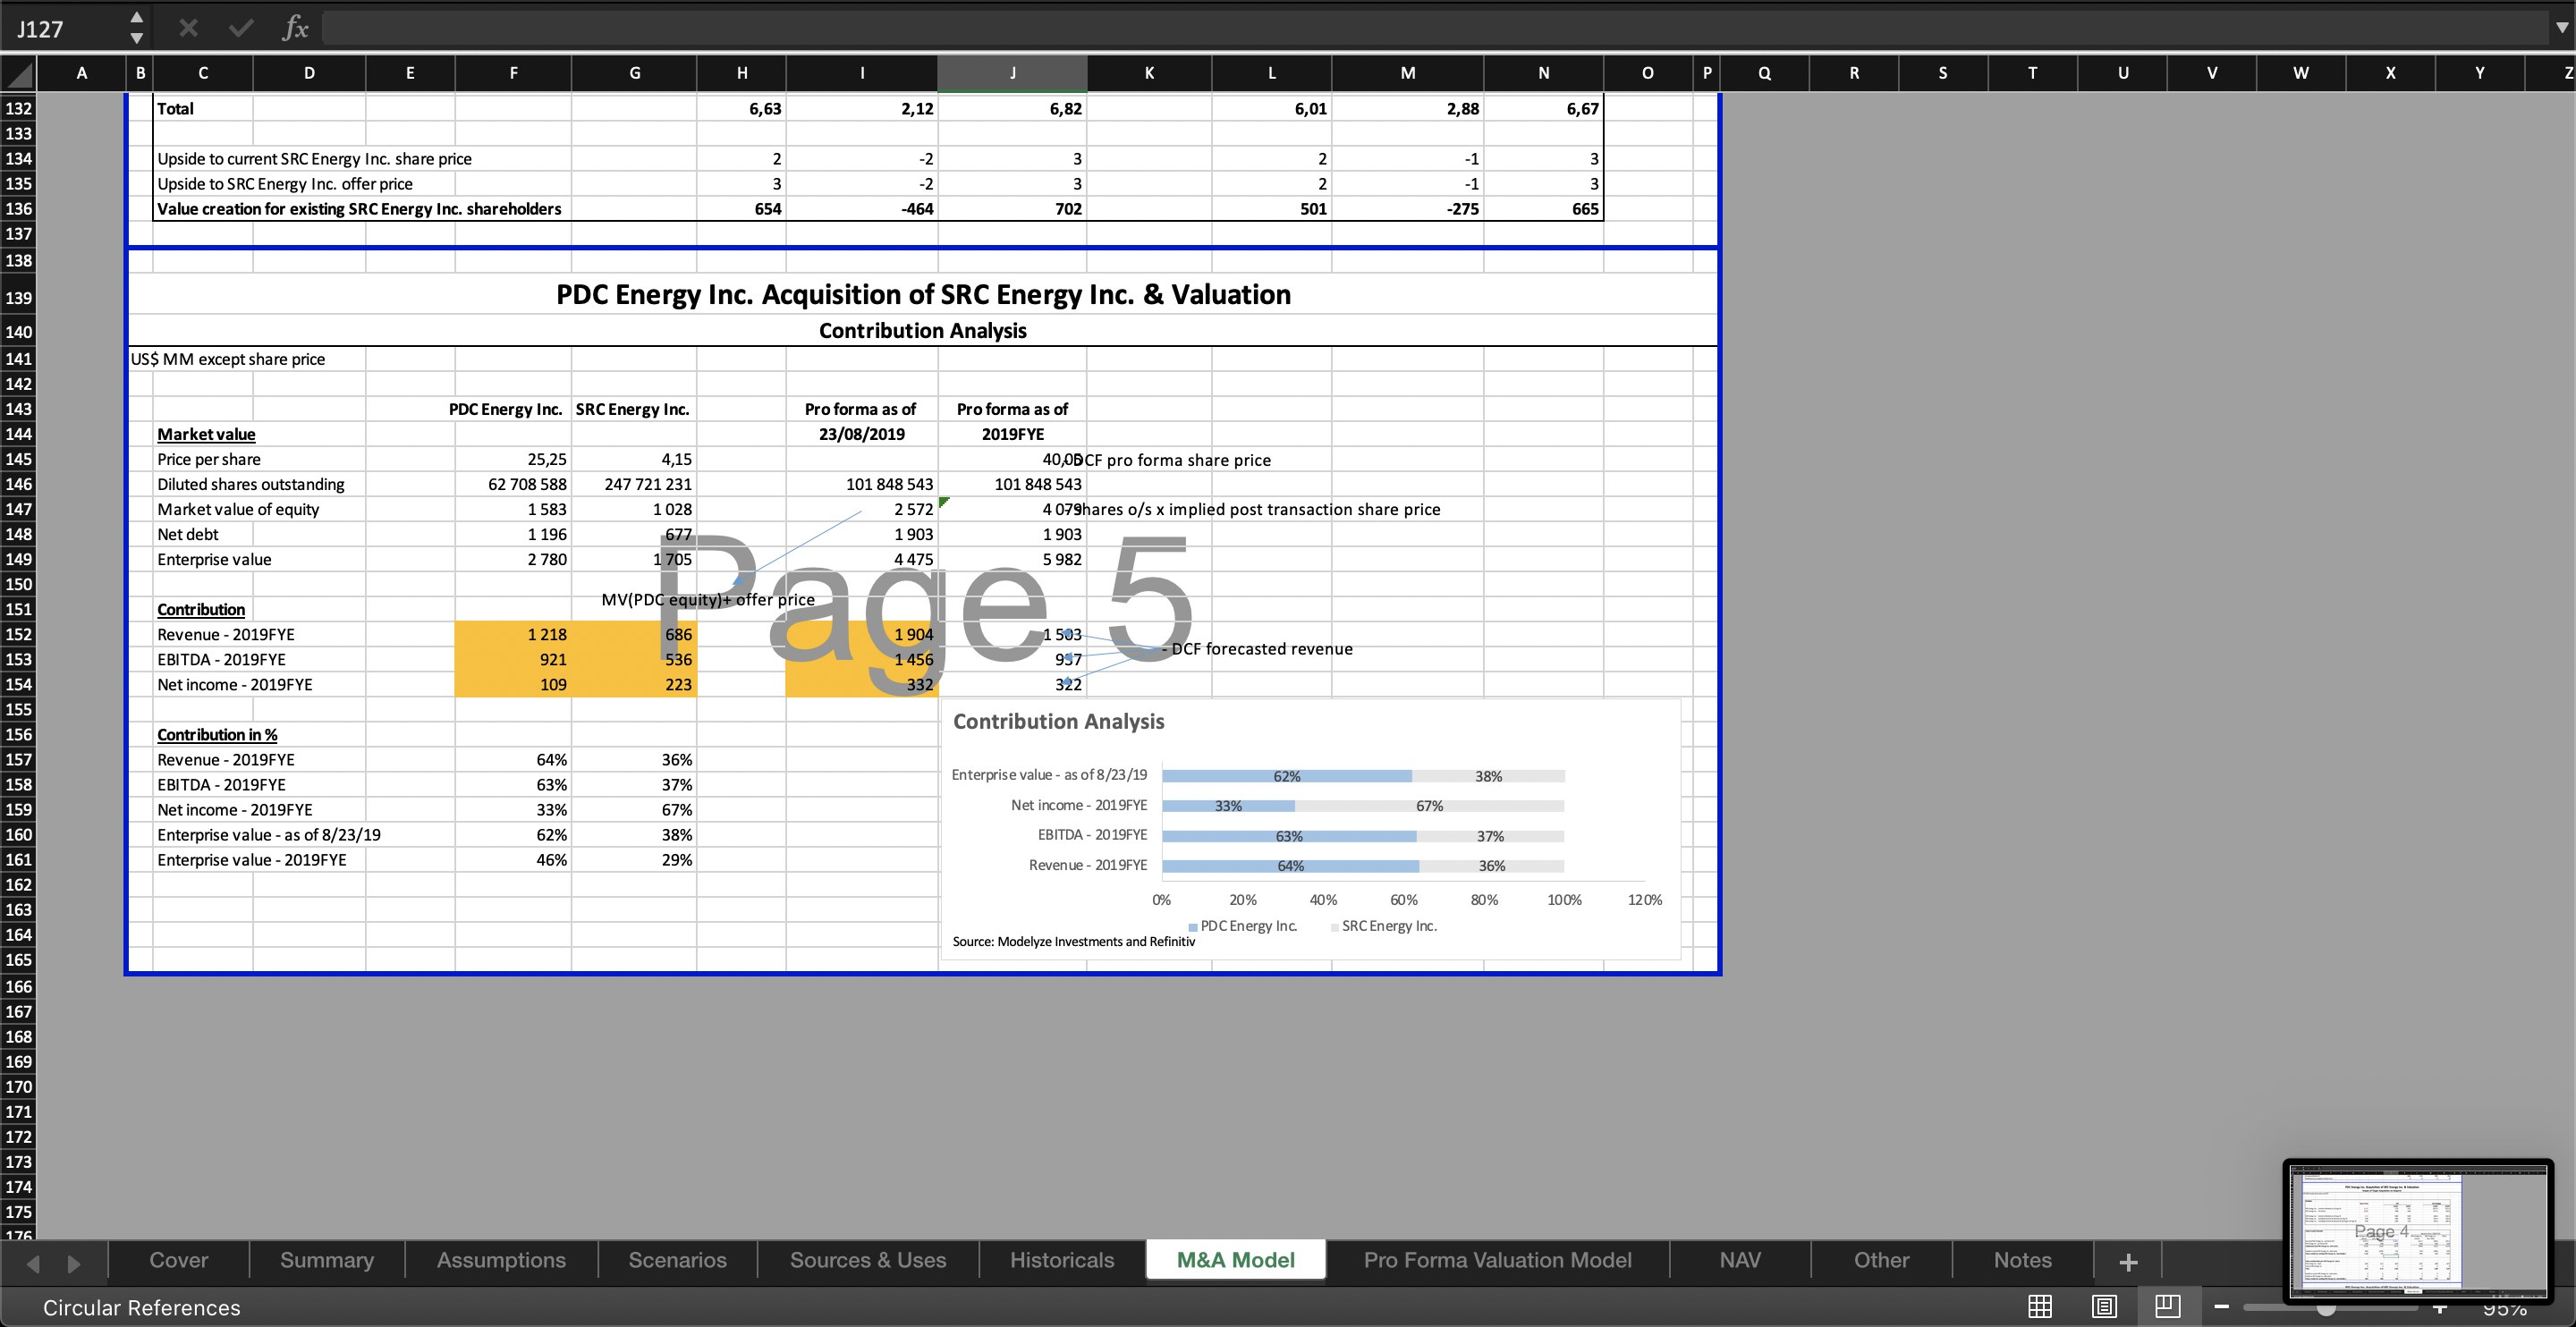Open the NAV sheet tab

click(1740, 1260)
